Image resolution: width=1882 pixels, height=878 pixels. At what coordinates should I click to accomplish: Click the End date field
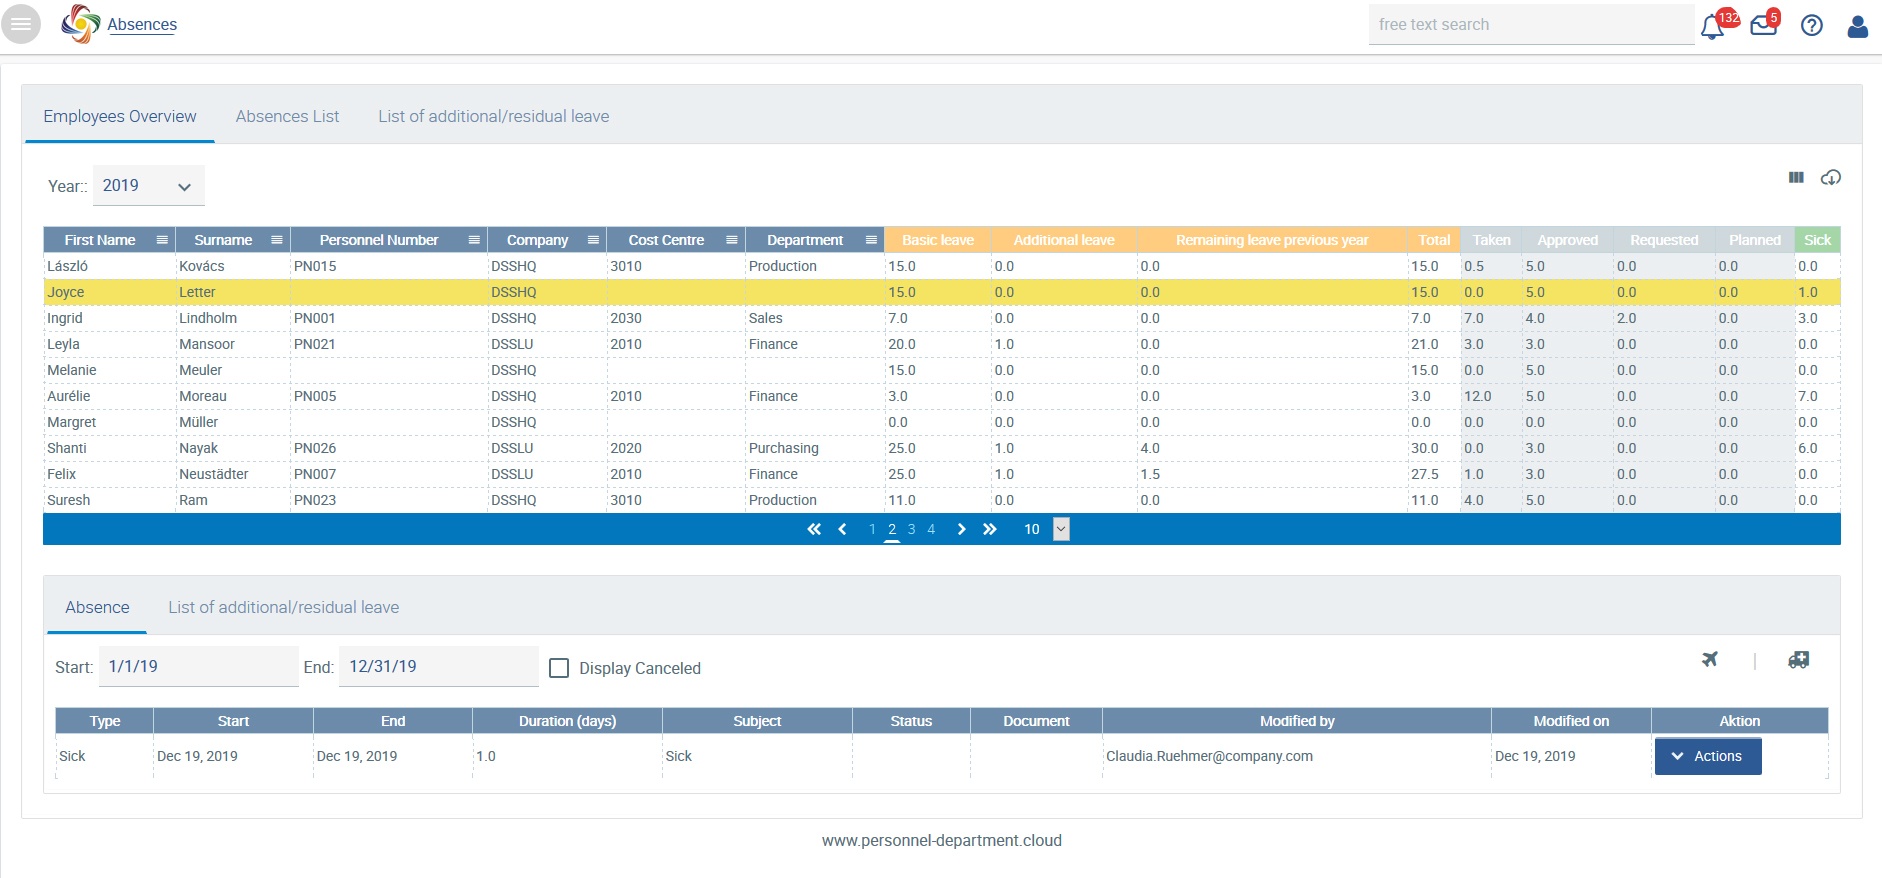coord(439,666)
